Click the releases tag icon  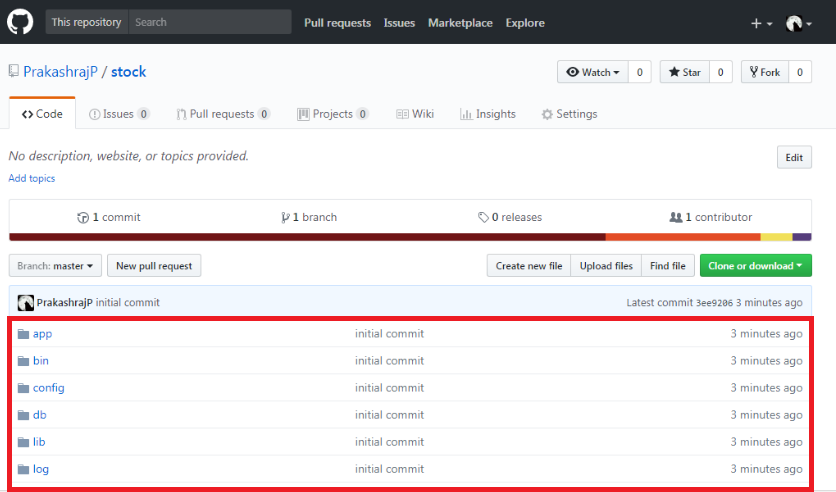point(483,218)
